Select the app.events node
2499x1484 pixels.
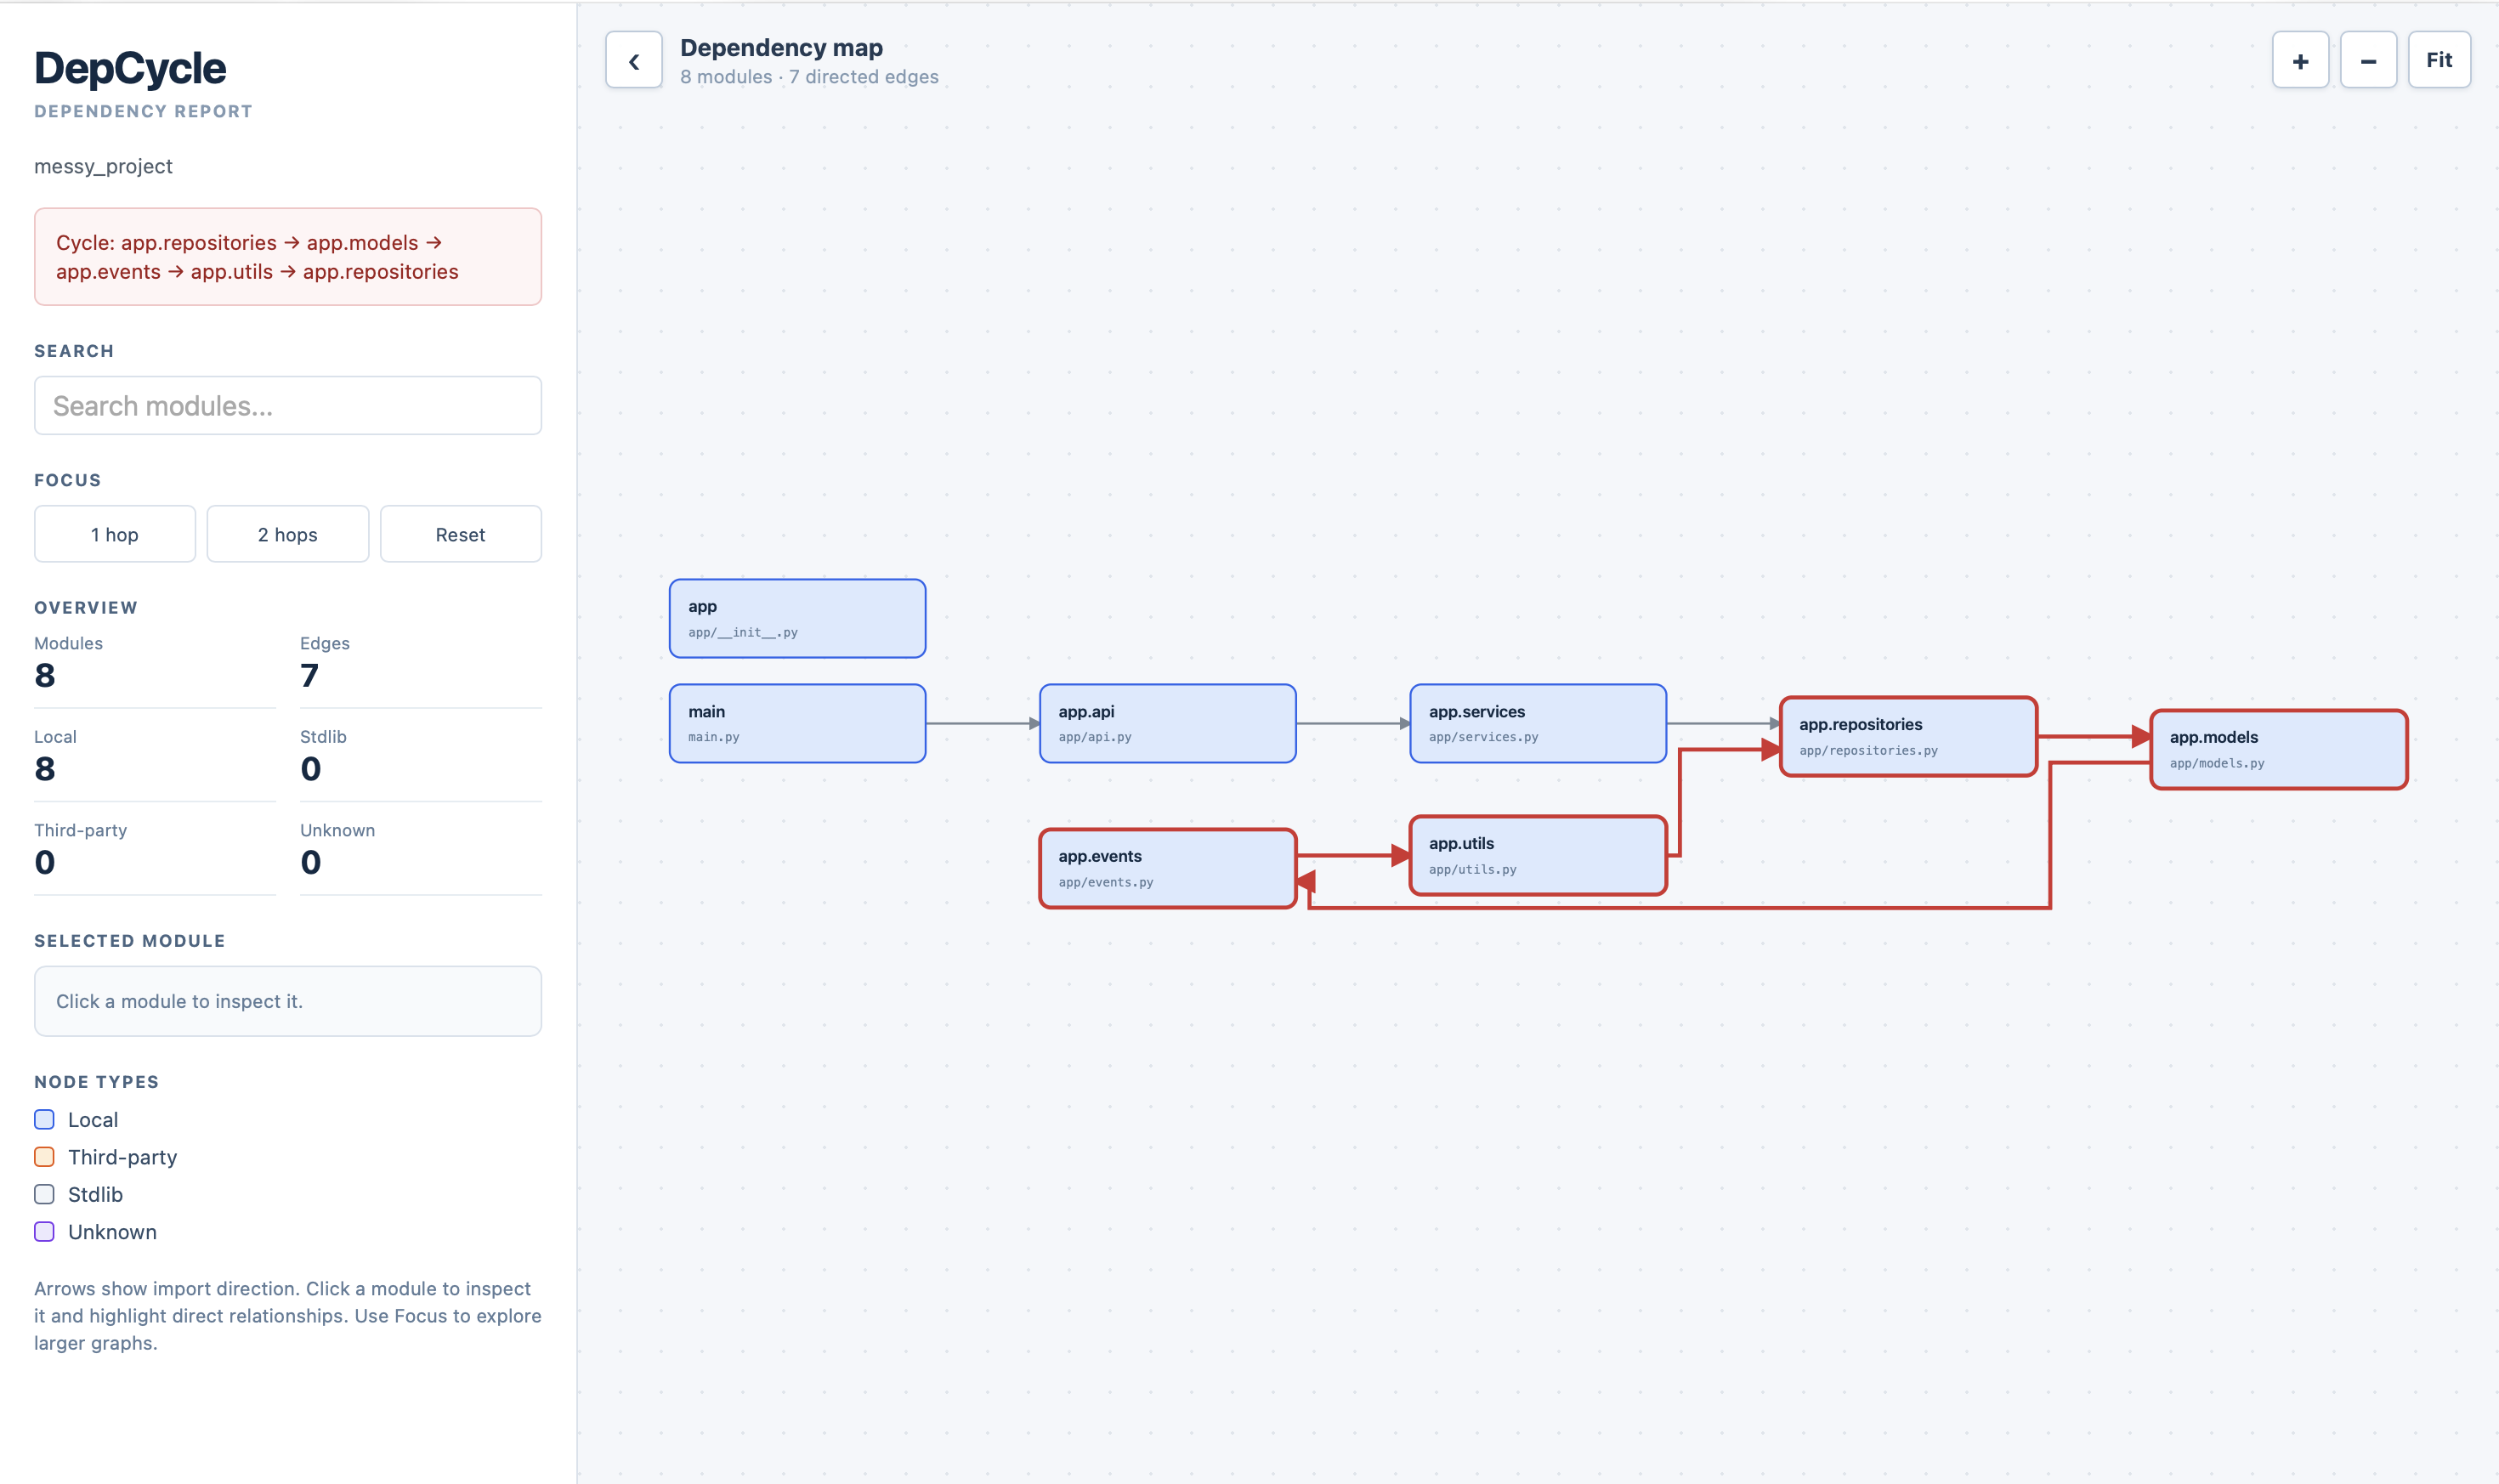click(x=1168, y=868)
